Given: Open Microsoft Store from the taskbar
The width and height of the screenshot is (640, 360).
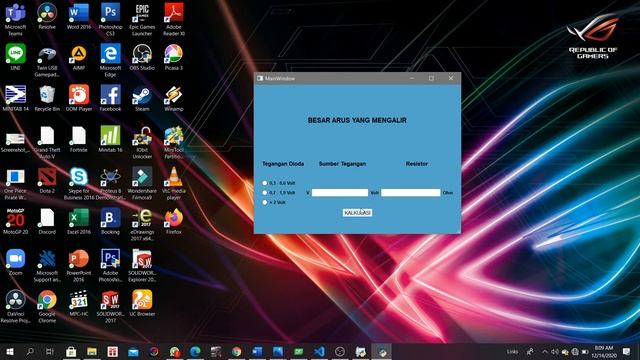Looking at the screenshot, I should (71, 351).
